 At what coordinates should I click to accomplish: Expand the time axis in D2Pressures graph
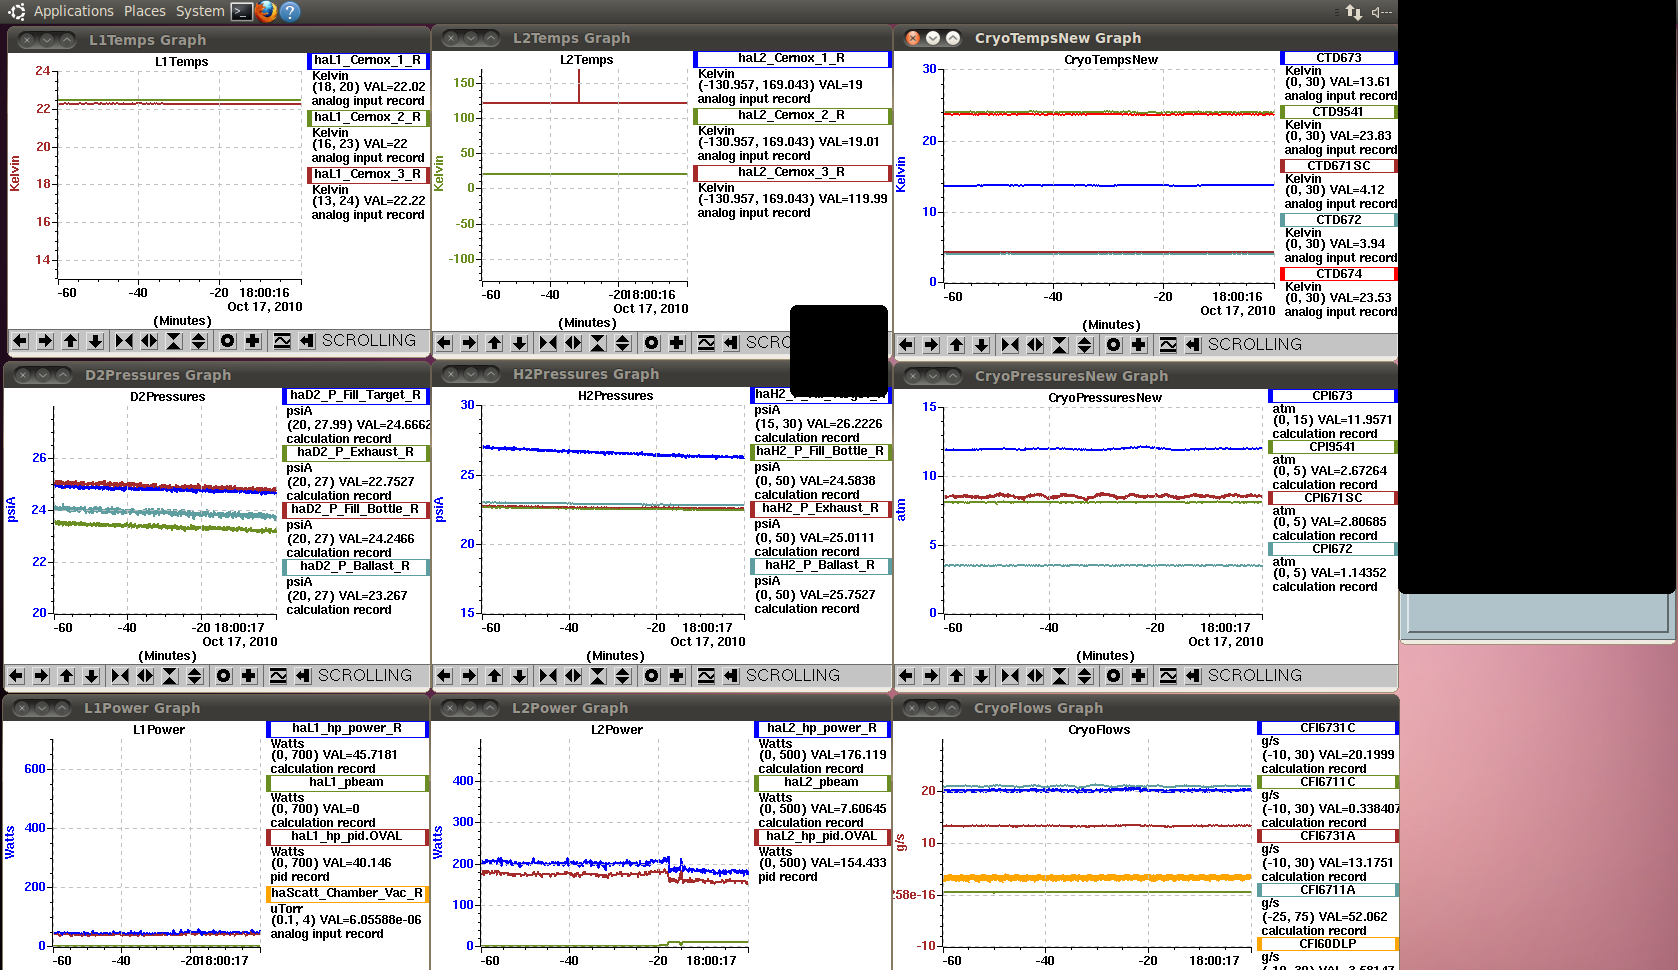pyautogui.click(x=145, y=676)
